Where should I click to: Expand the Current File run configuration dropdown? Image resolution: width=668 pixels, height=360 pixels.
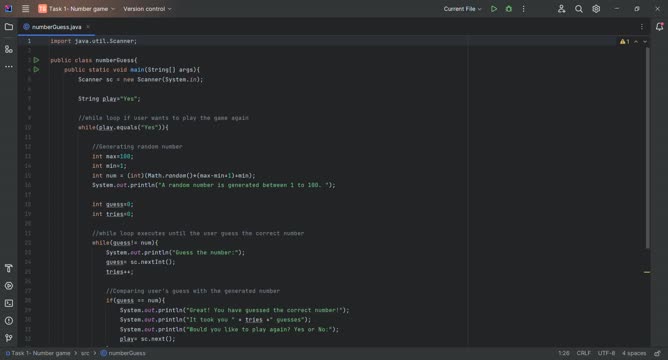tap(462, 9)
